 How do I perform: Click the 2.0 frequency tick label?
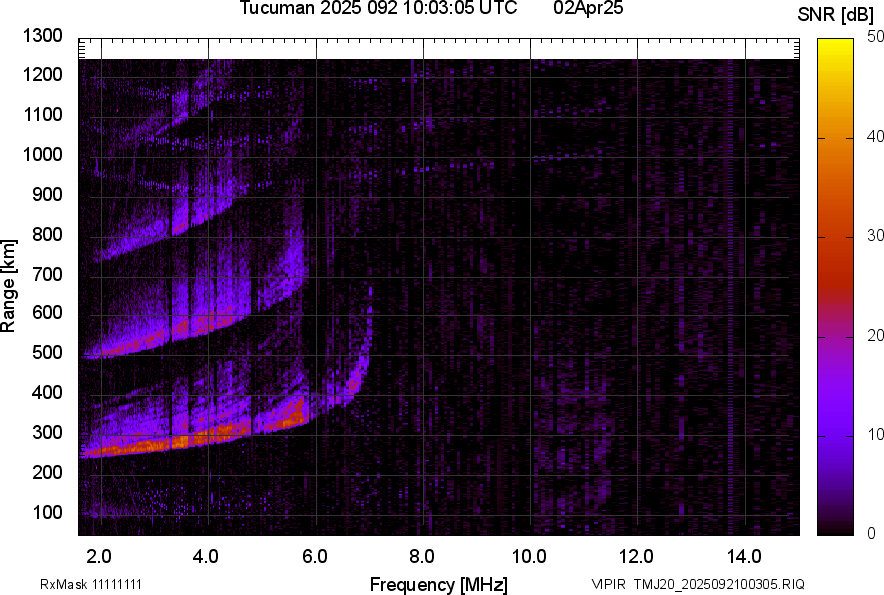100,556
